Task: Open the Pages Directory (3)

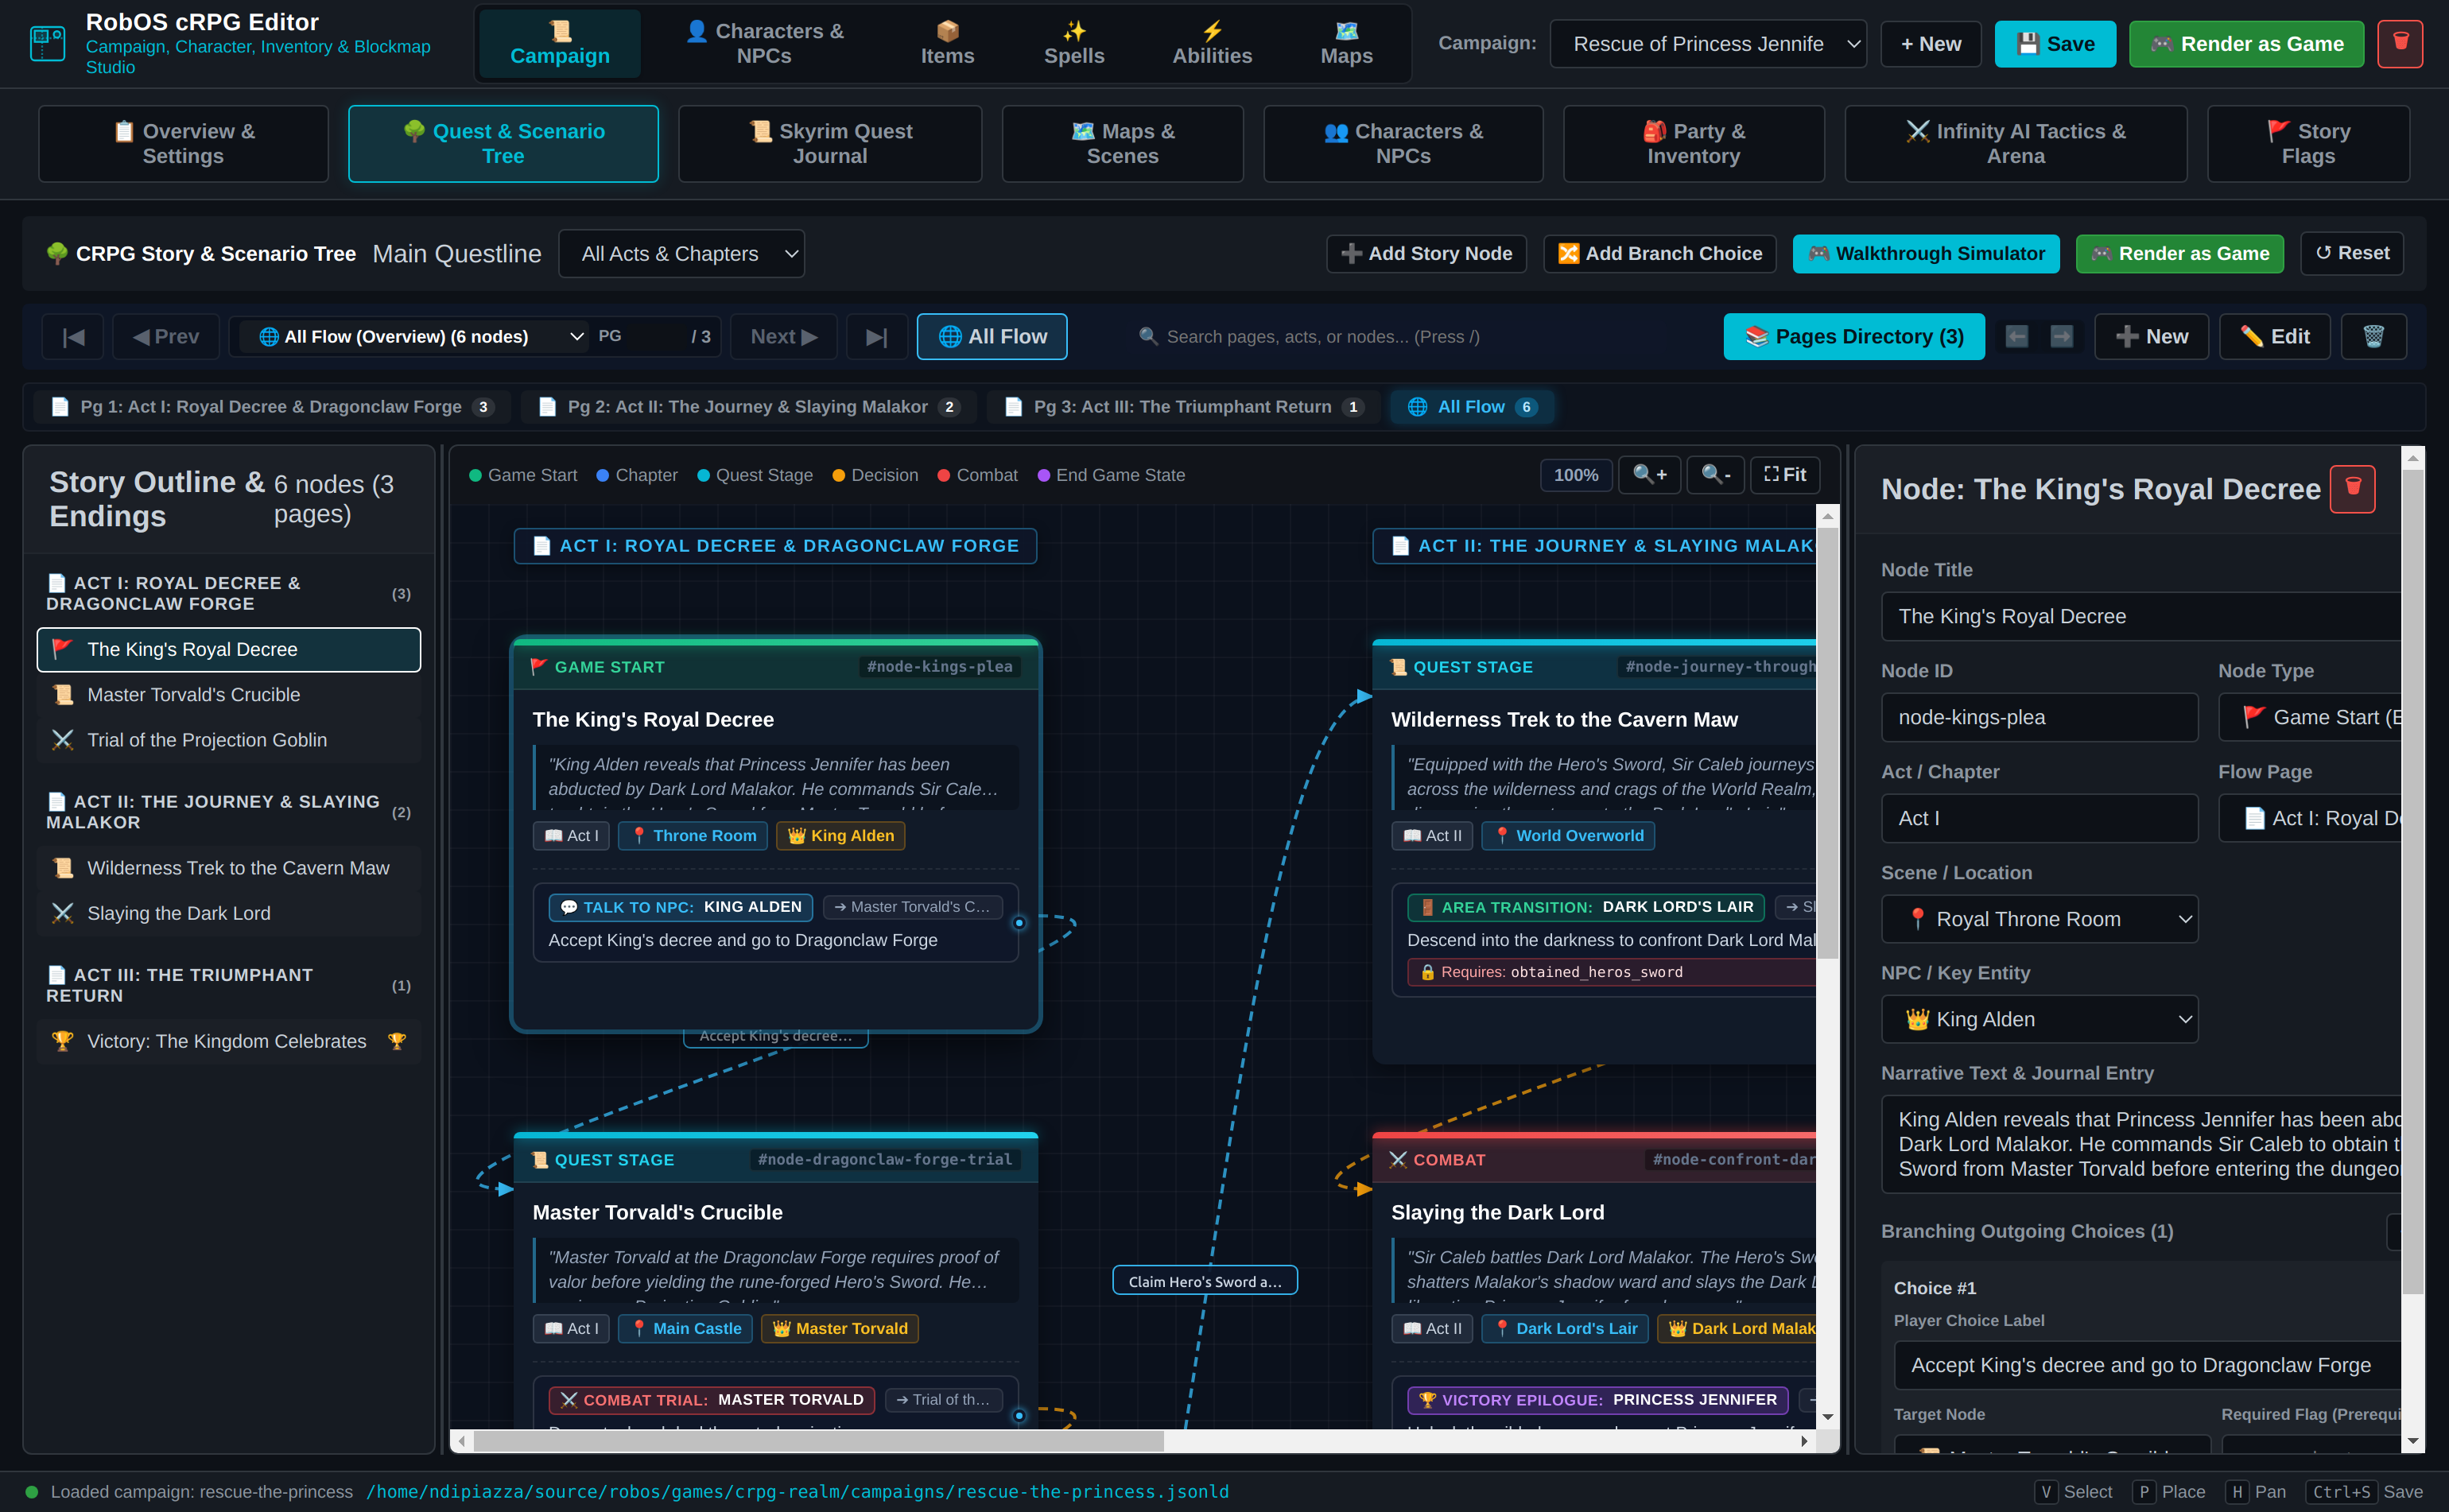Action: [x=1854, y=337]
